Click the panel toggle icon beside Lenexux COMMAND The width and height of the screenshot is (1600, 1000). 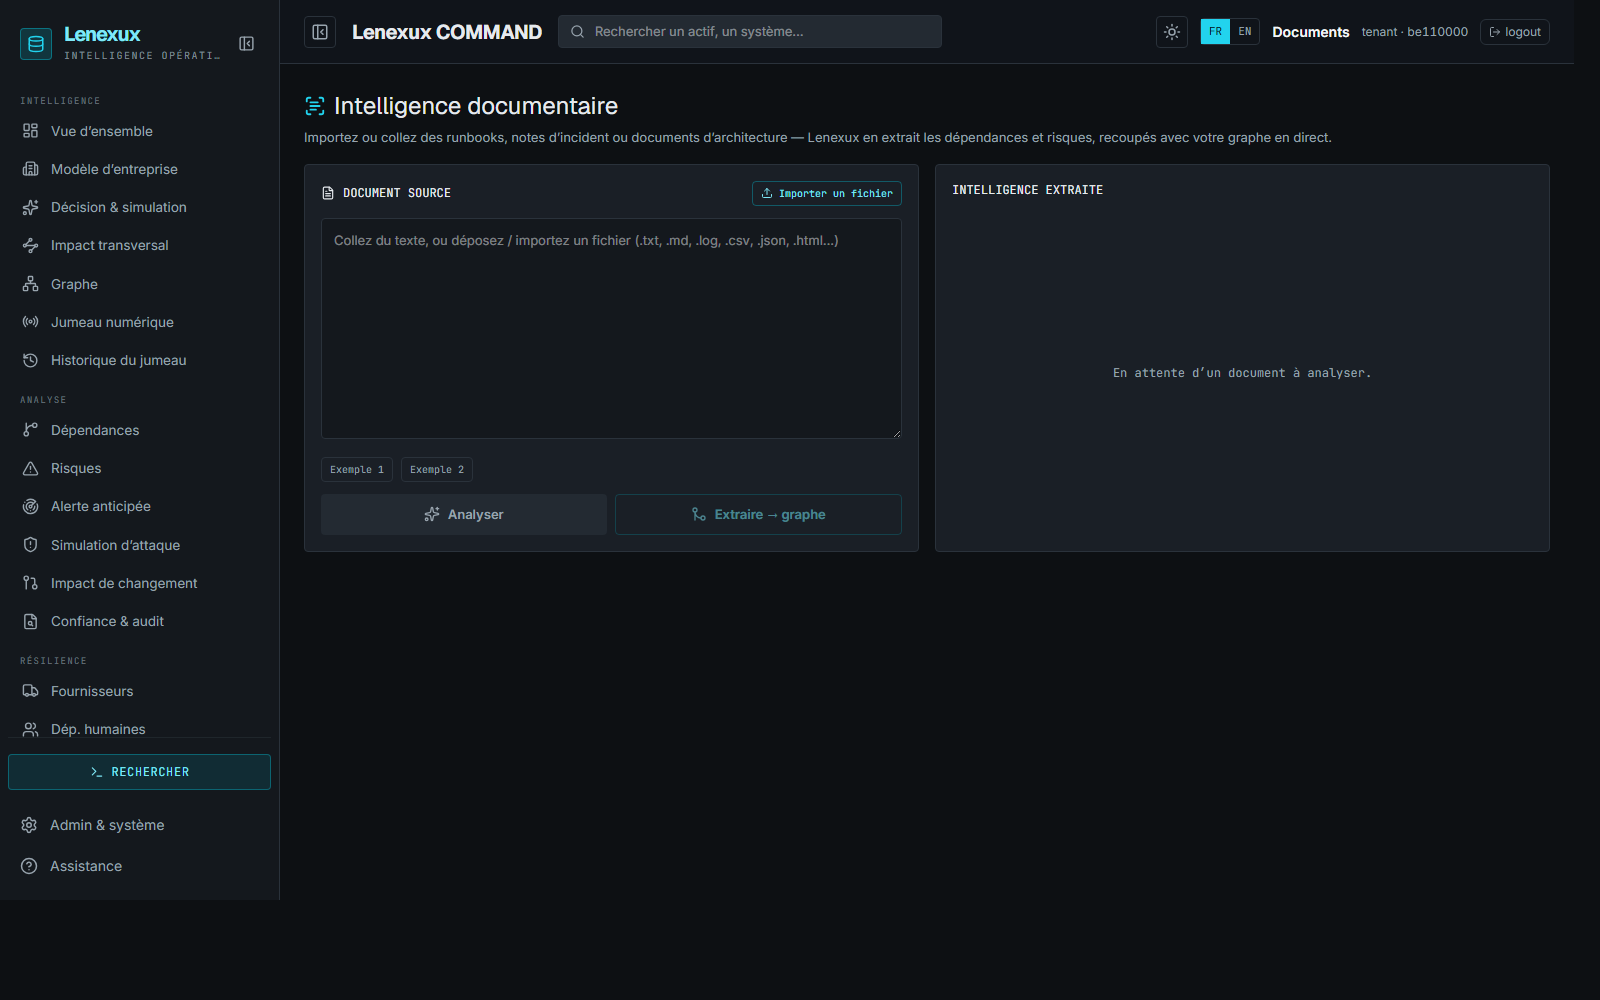tap(320, 32)
